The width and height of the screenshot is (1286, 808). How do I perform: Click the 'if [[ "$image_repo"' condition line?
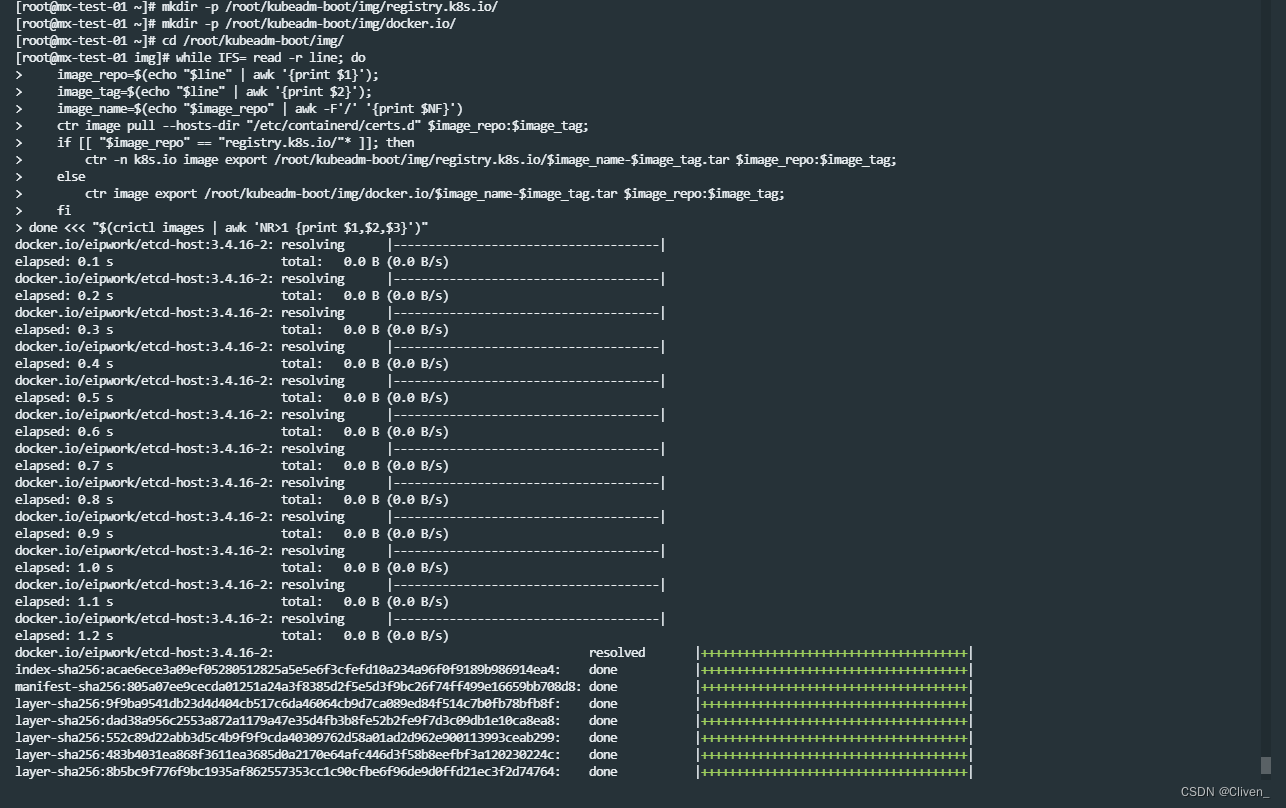(236, 143)
